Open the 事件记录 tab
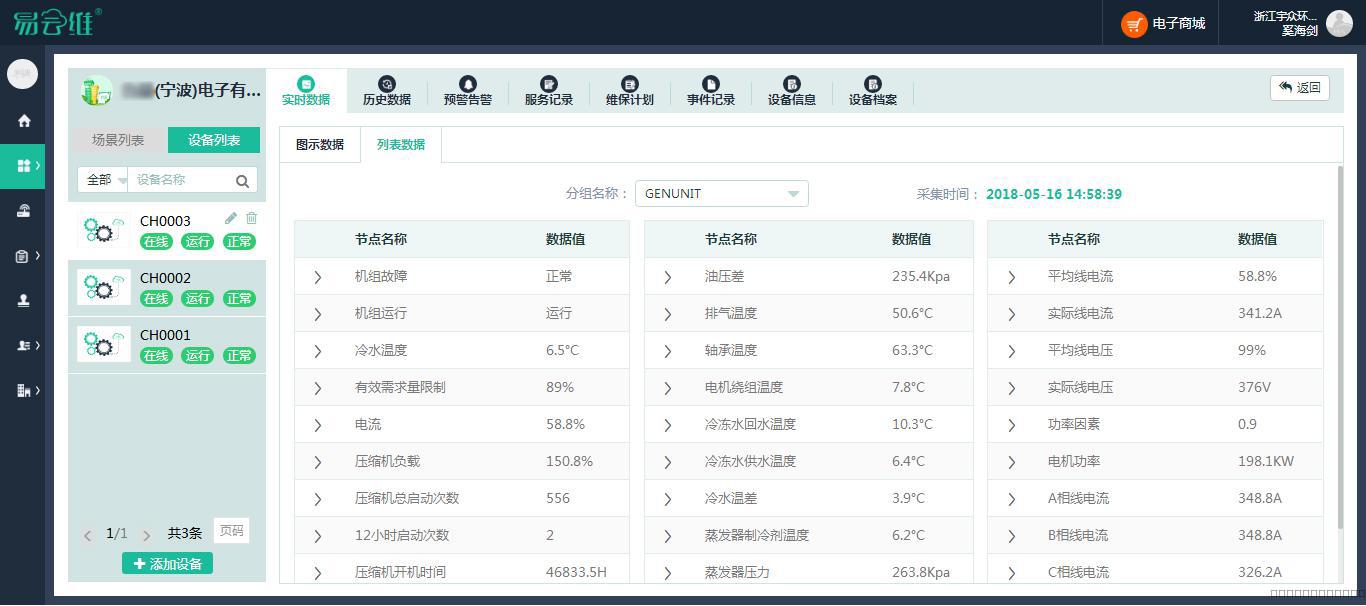The image size is (1366, 606). pyautogui.click(x=711, y=90)
